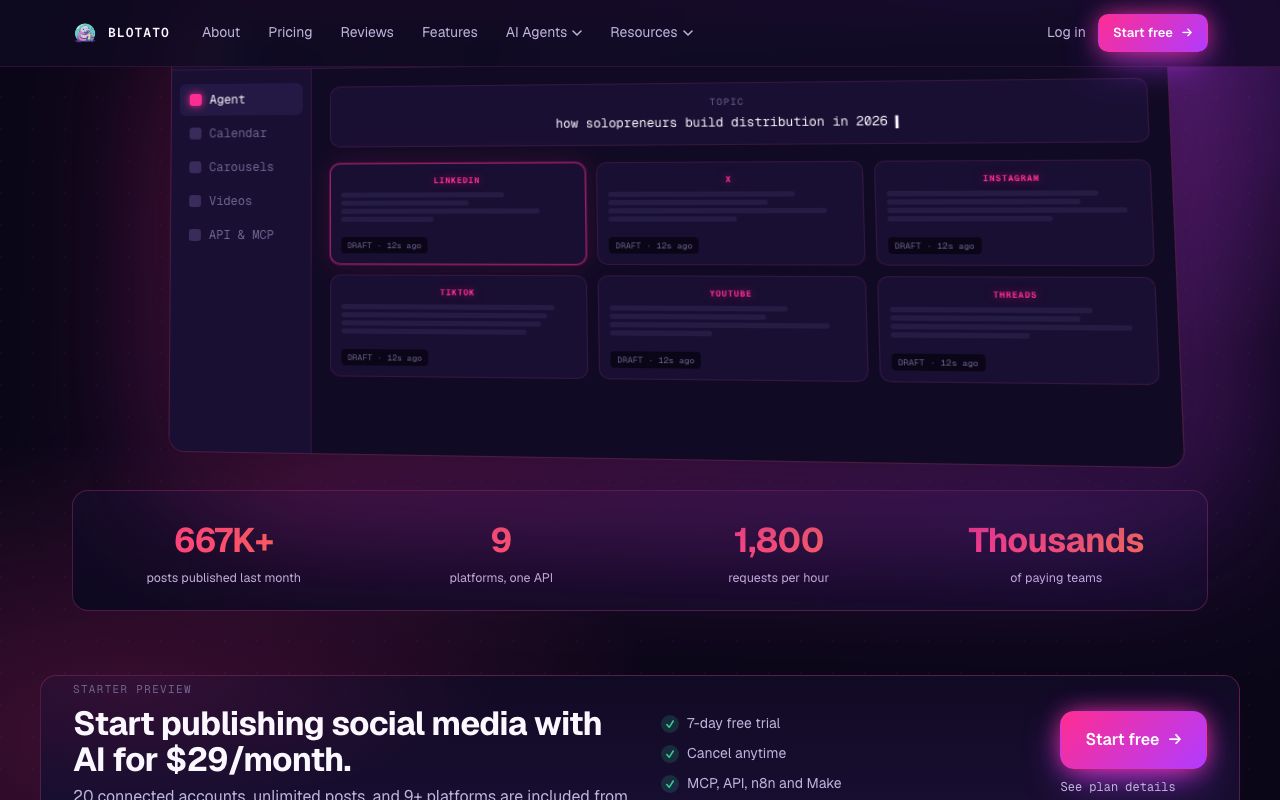1280x800 pixels.
Task: Expand the AI Agents dropdown
Action: coord(543,32)
